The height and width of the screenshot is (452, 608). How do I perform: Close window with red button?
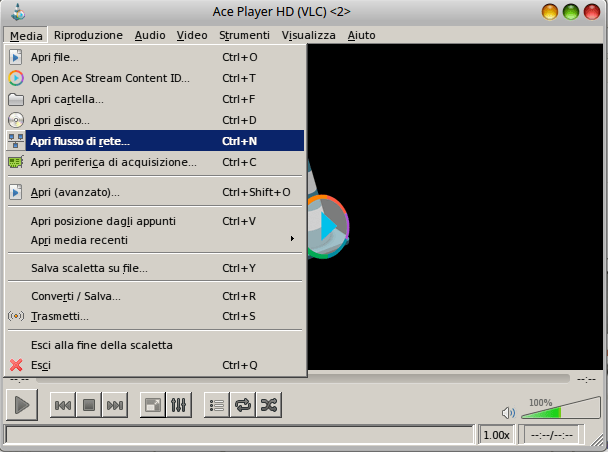[x=592, y=12]
